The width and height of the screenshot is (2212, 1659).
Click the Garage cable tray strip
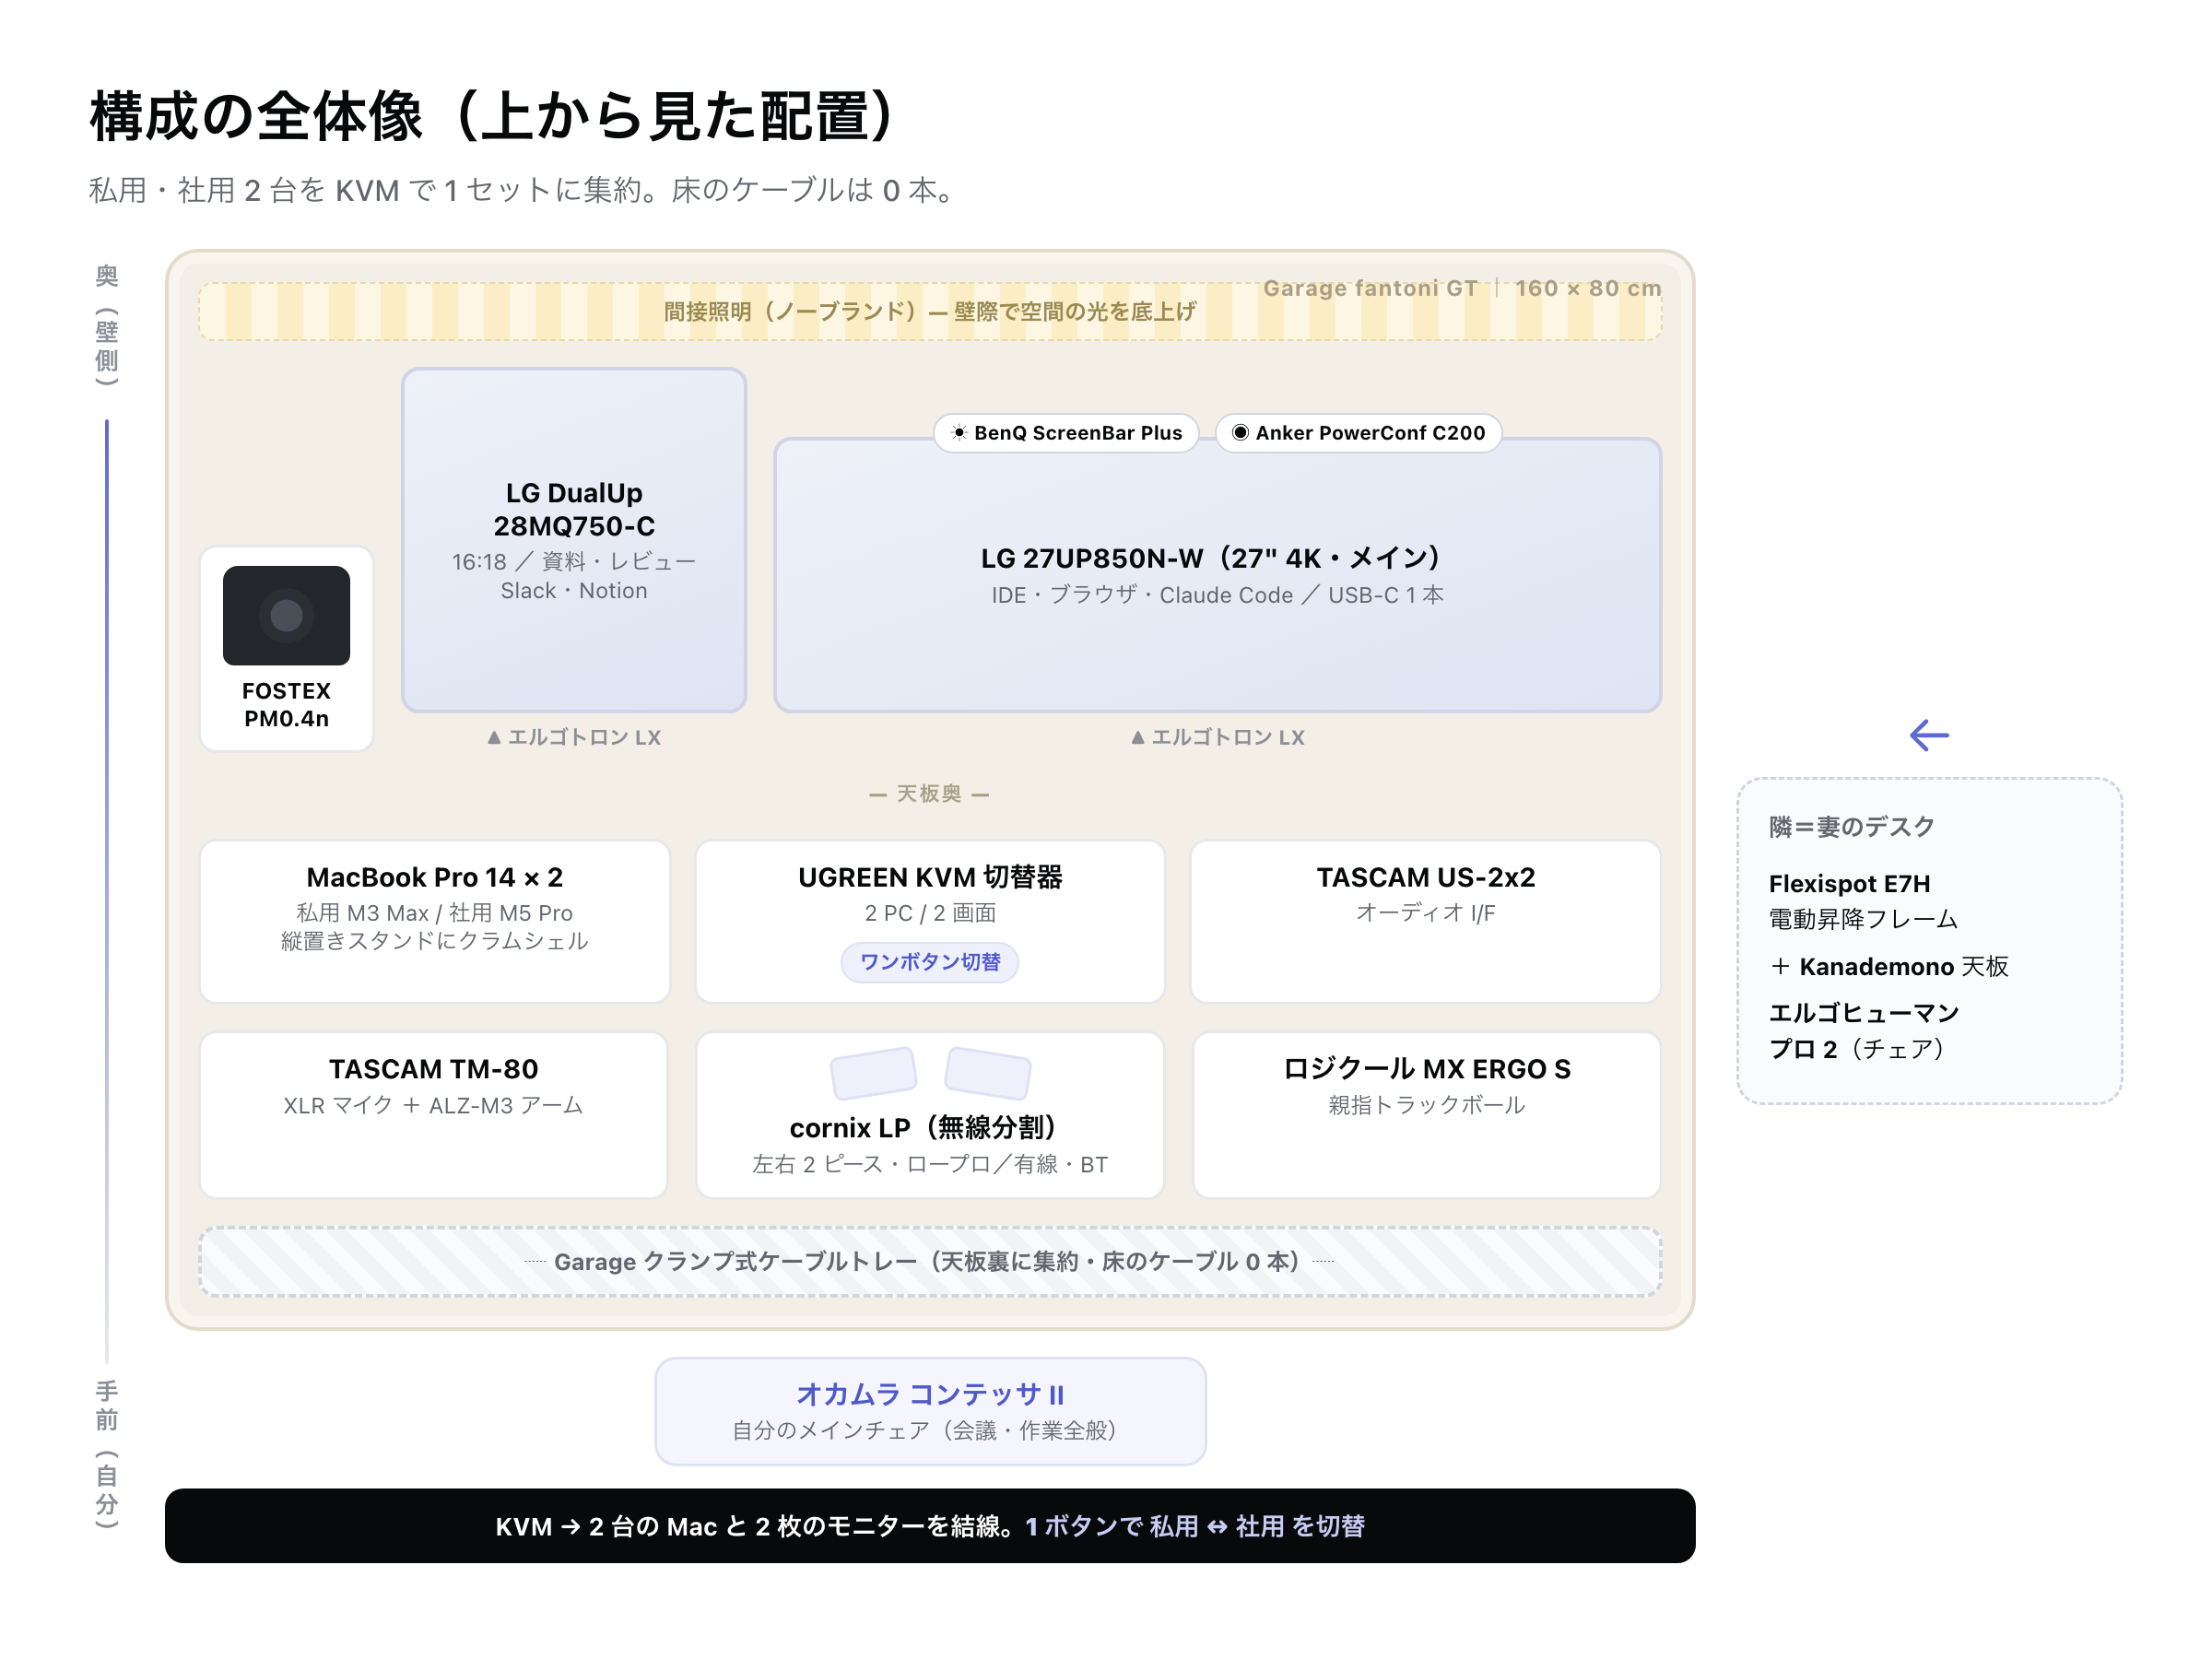pos(930,1261)
